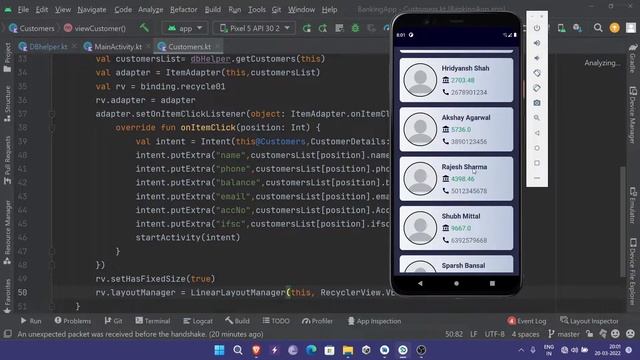The image size is (640, 360).
Task: Close the Customers.kt editor tab
Action: [218, 47]
